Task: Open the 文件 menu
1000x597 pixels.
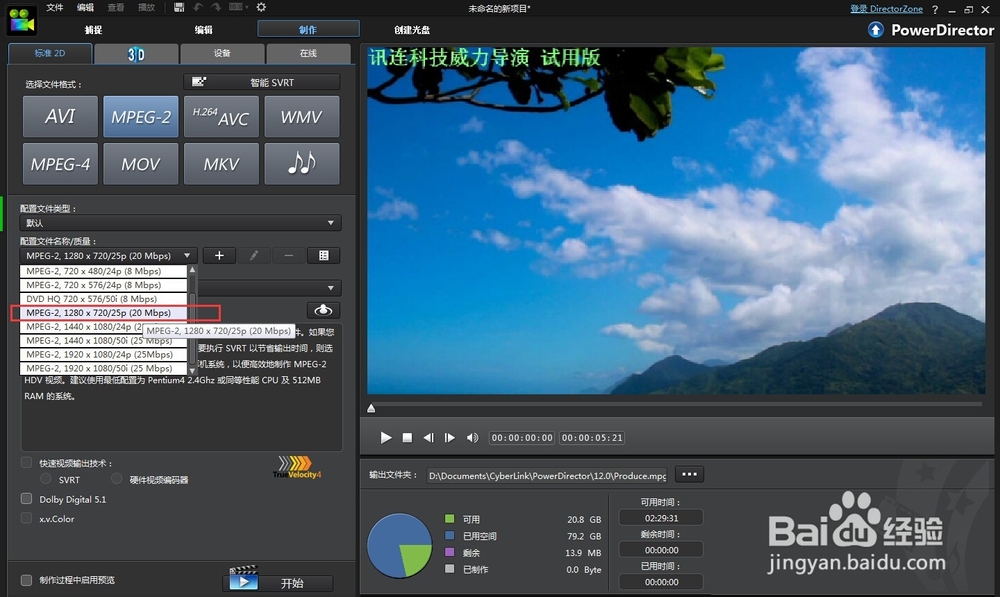Action: [x=55, y=8]
